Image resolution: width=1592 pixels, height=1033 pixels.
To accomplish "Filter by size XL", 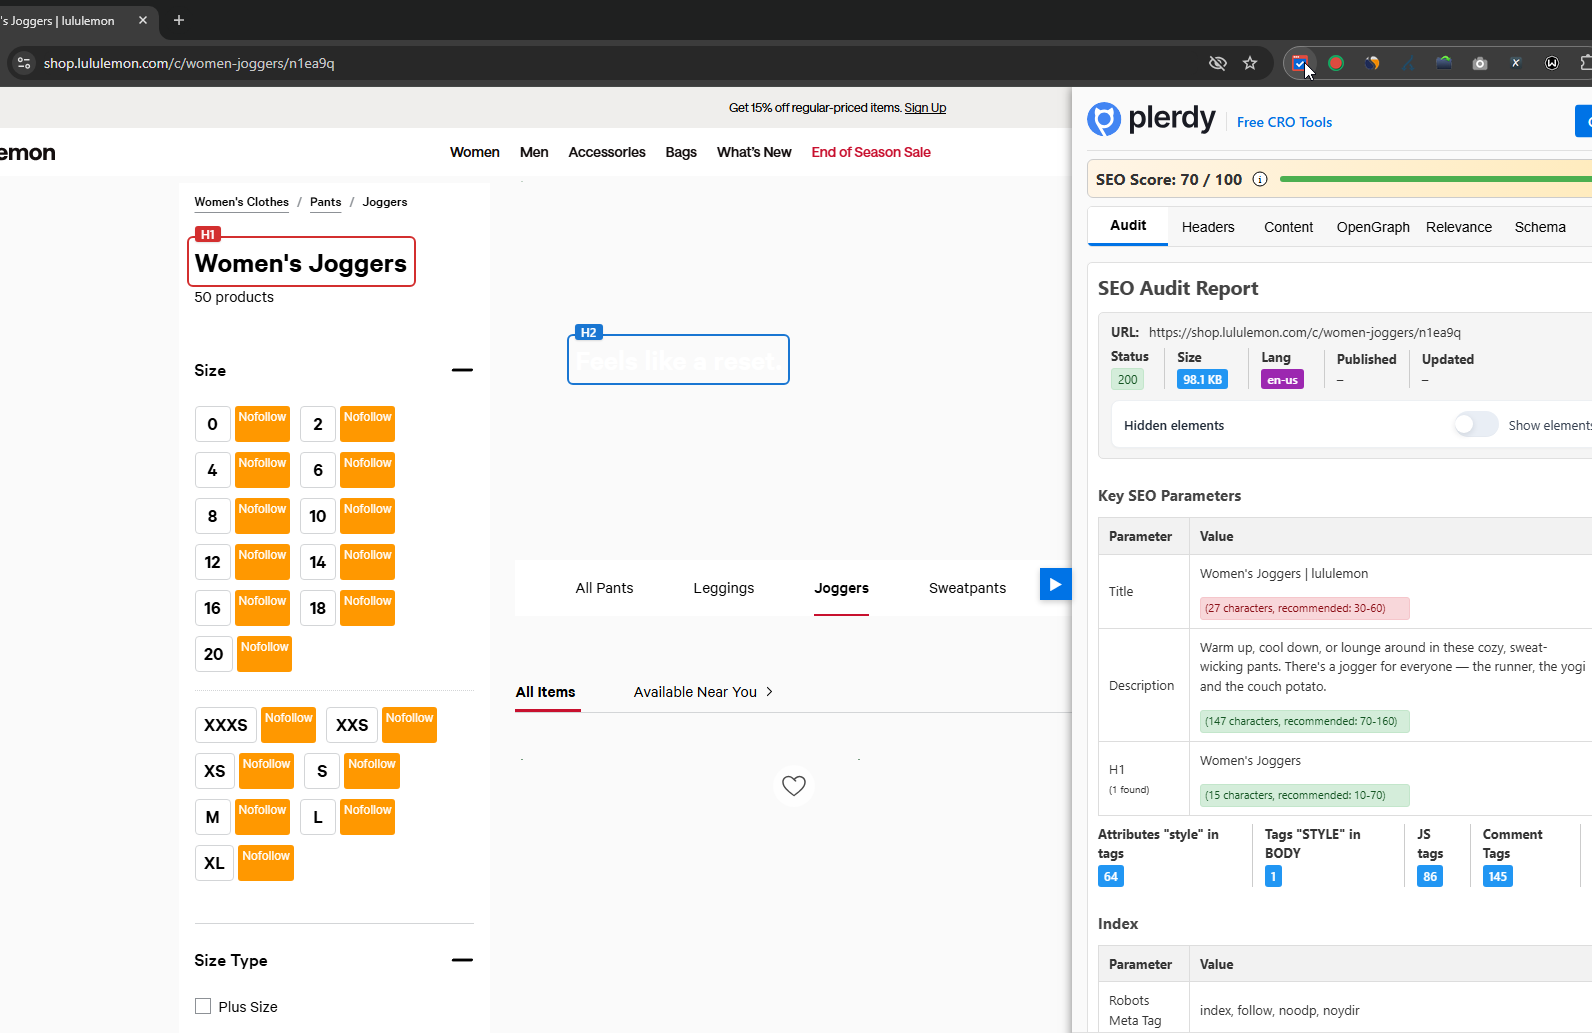I will tap(214, 863).
